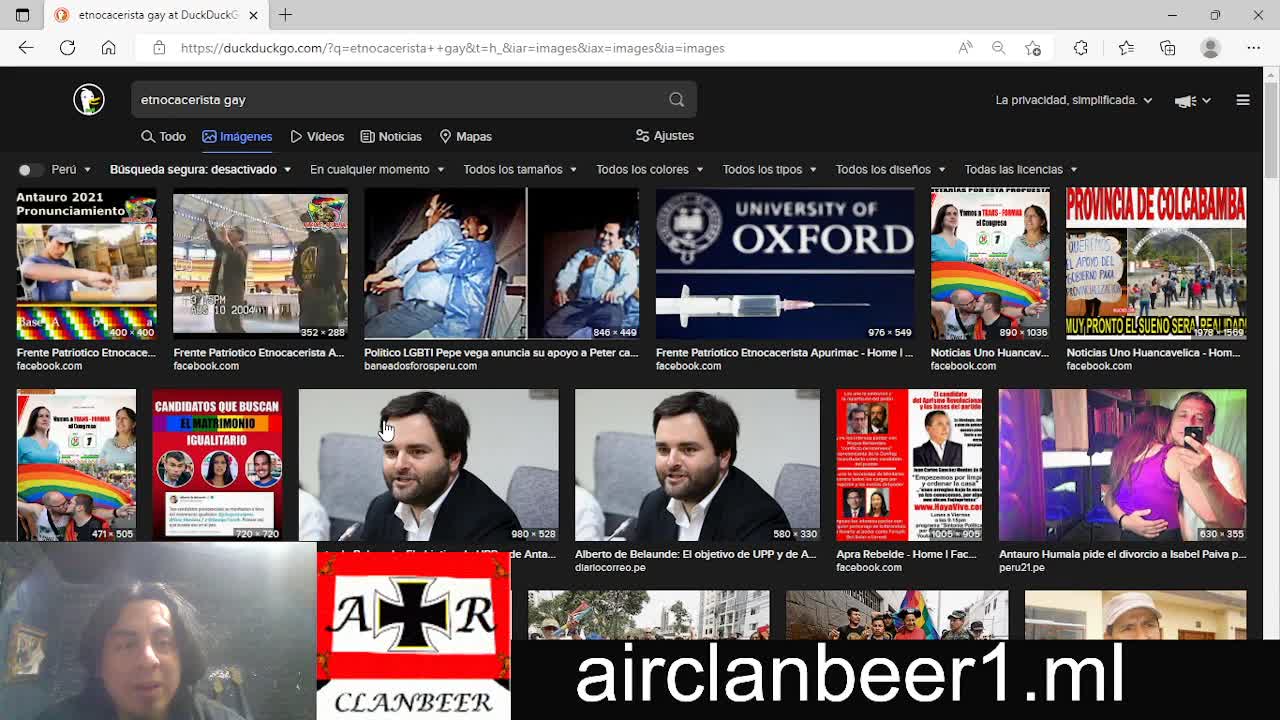Click Noticias Uno Huancavelica - Hom... title
1280x720 pixels.
pyautogui.click(x=1153, y=352)
